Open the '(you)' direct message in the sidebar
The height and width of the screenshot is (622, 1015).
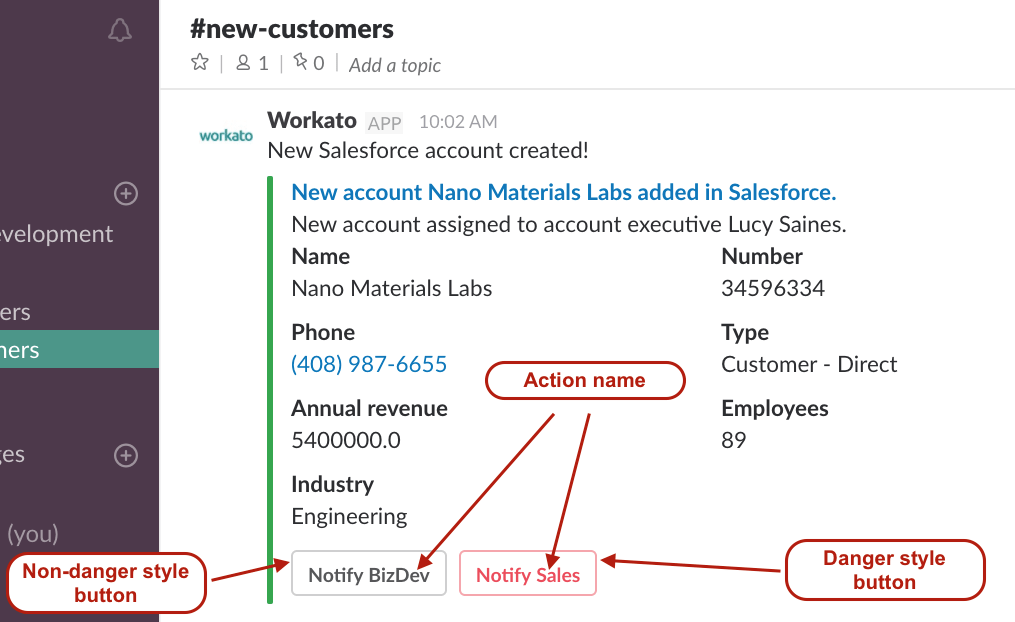pos(32,533)
